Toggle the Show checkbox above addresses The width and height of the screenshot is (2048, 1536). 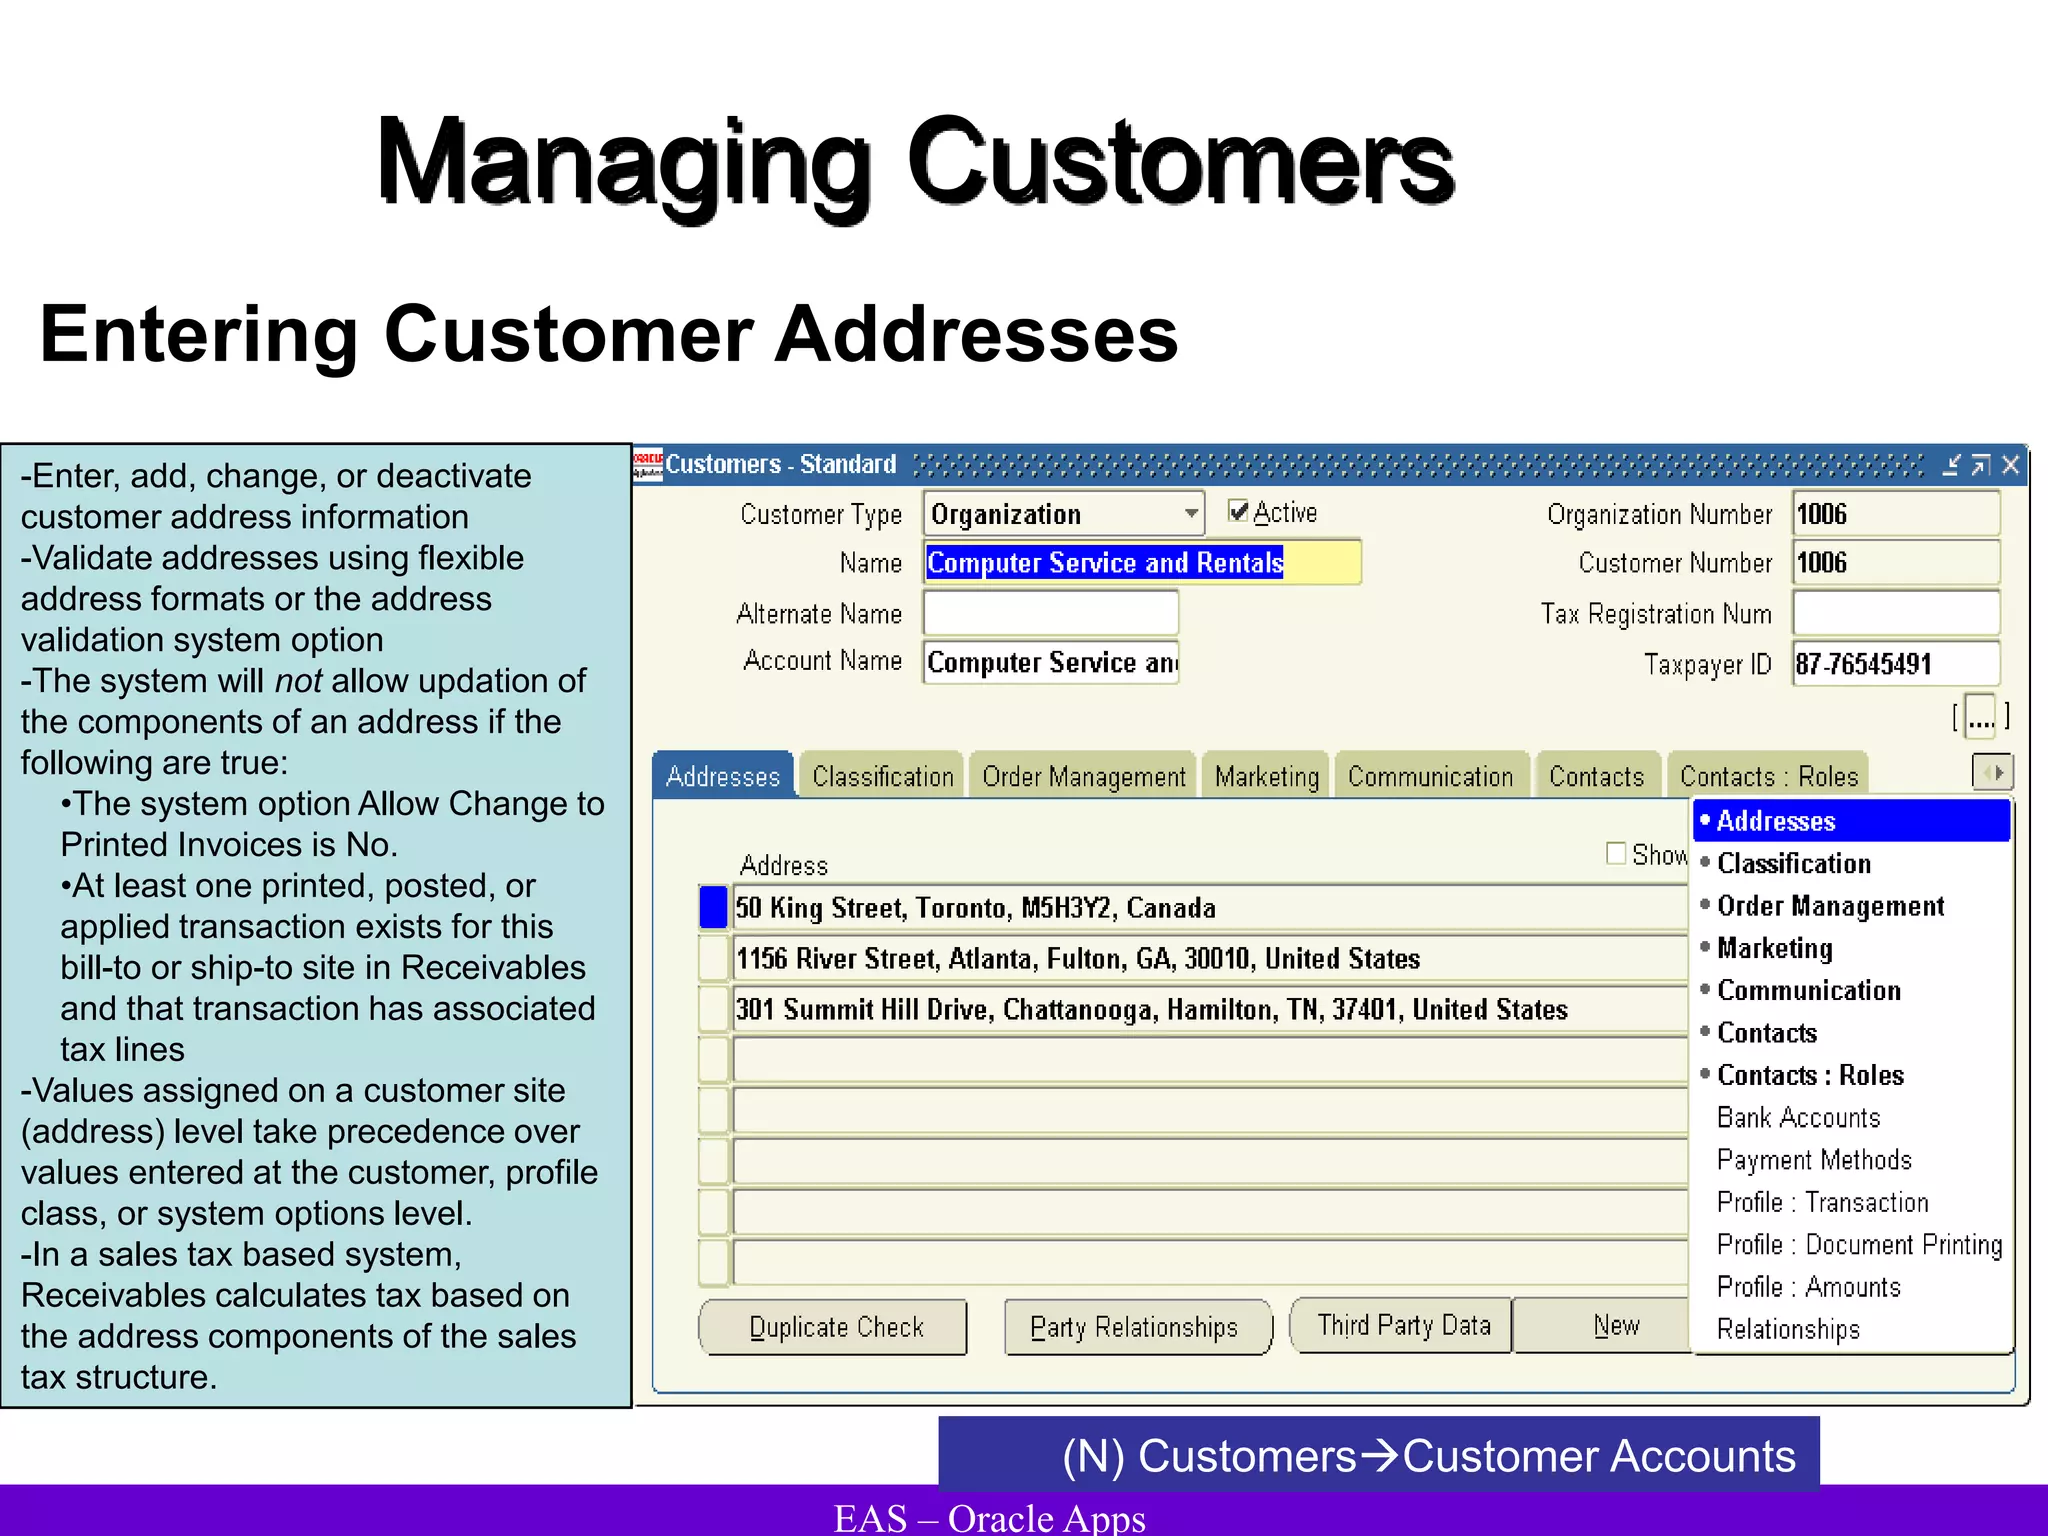click(x=1615, y=853)
